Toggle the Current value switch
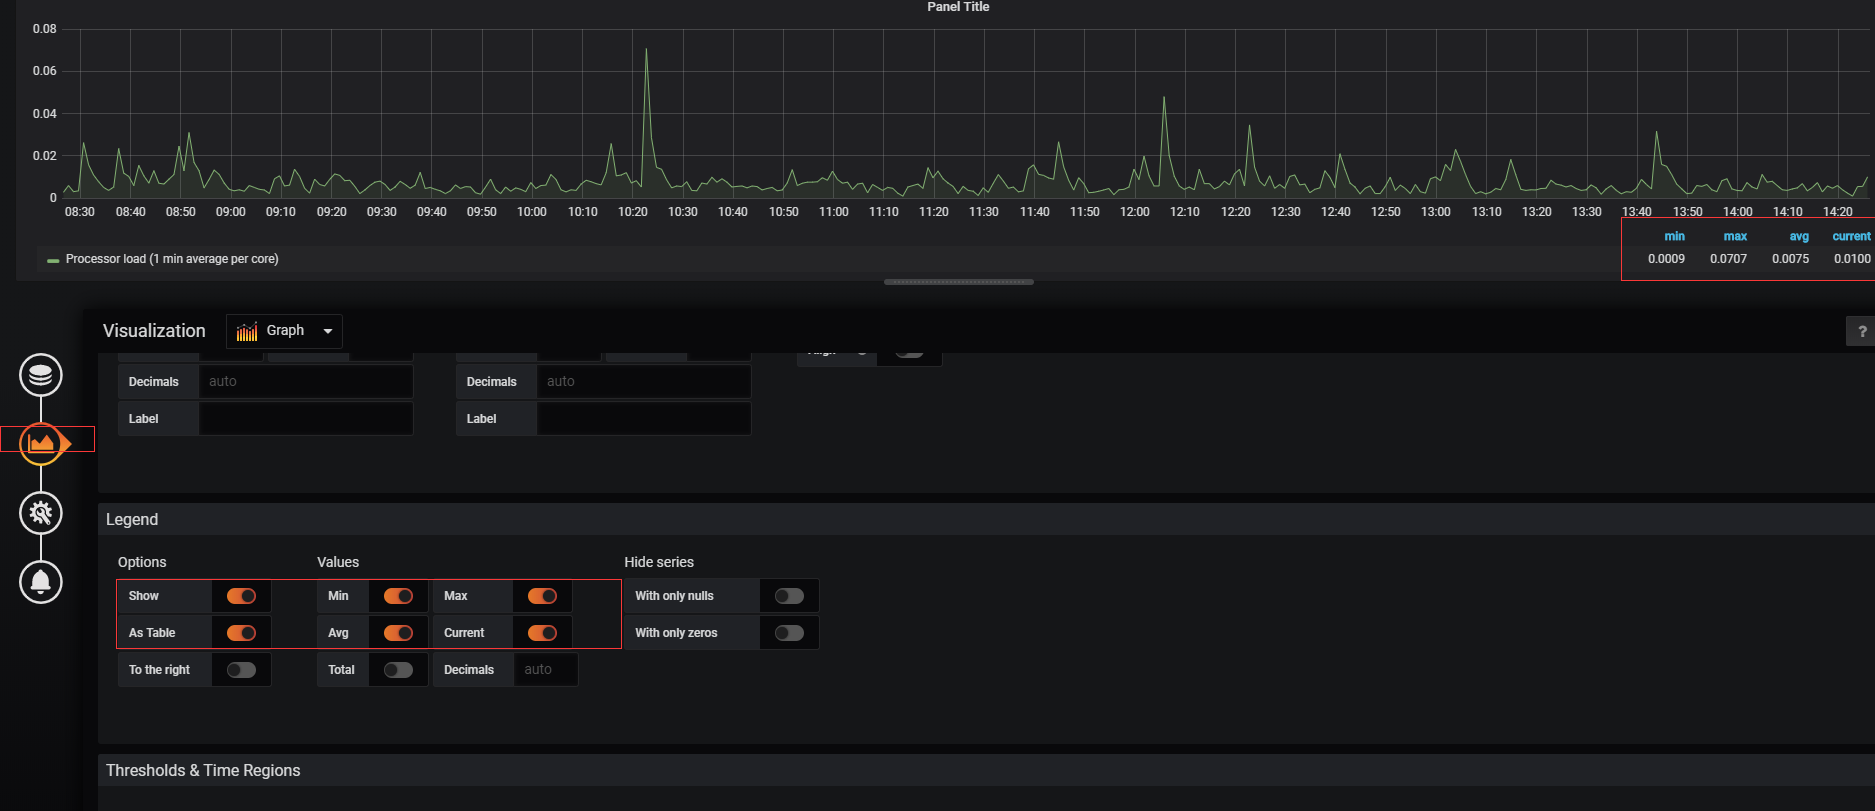This screenshot has height=811, width=1875. [x=542, y=633]
